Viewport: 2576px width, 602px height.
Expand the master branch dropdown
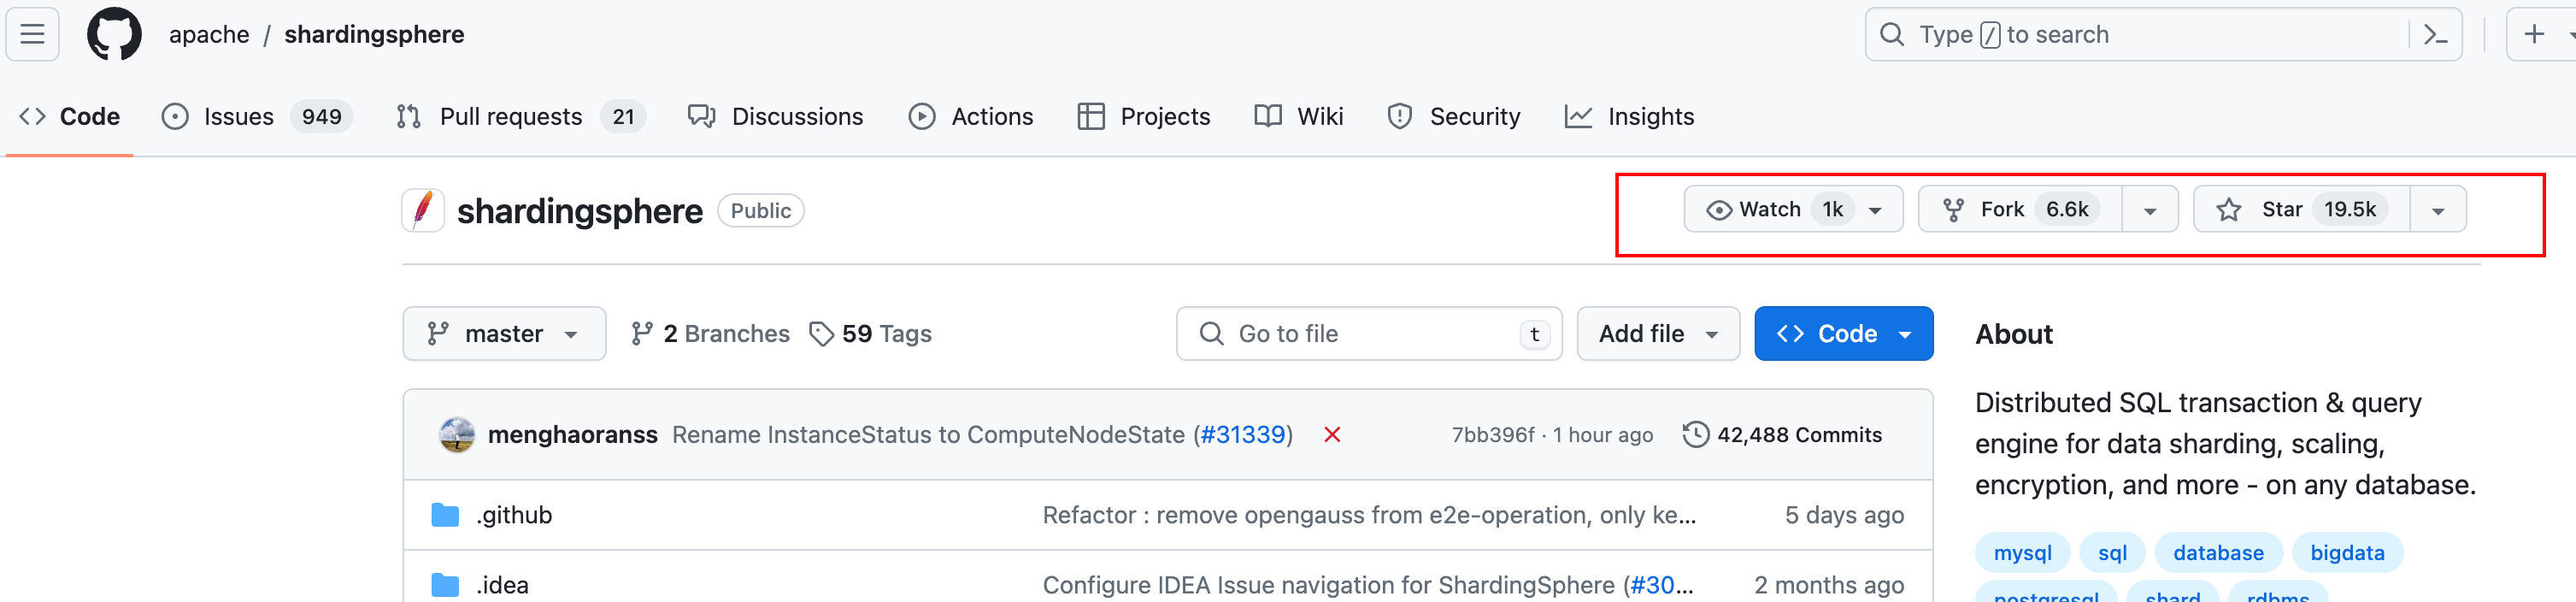(504, 334)
